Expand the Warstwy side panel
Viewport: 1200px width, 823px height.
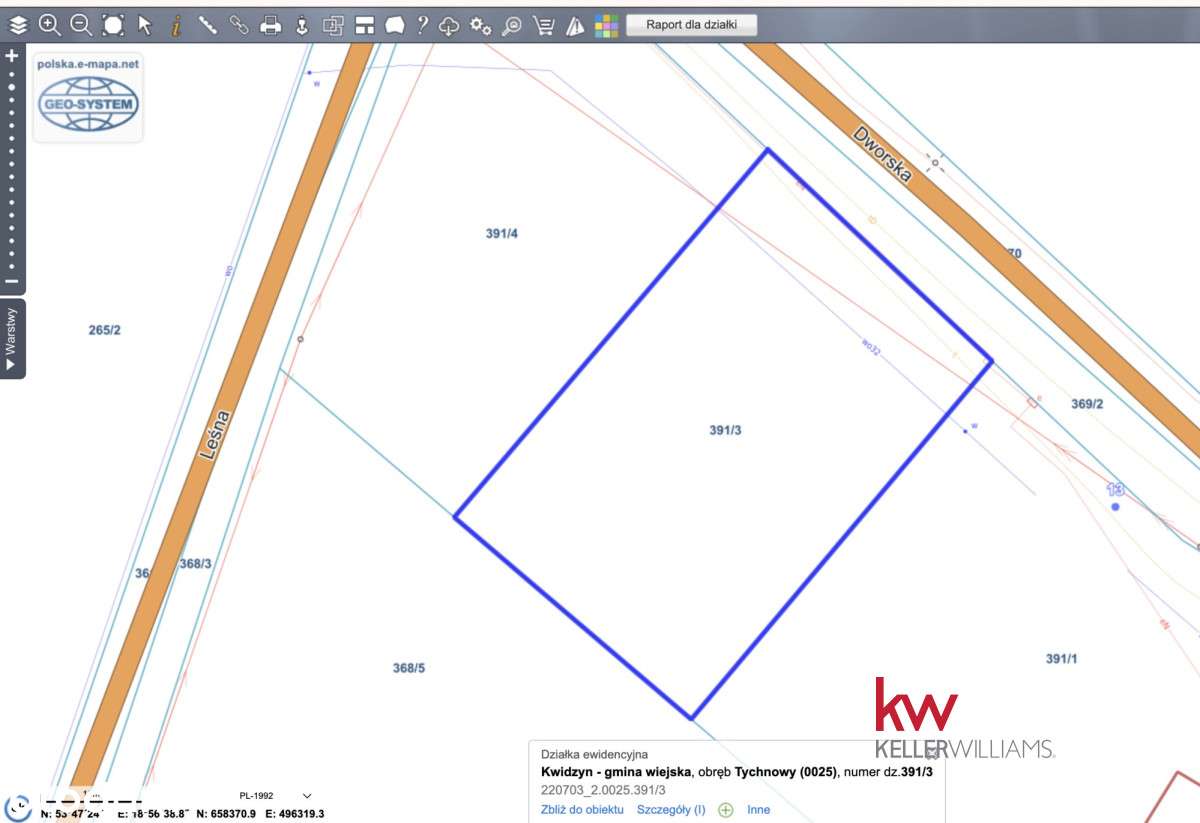pos(12,339)
